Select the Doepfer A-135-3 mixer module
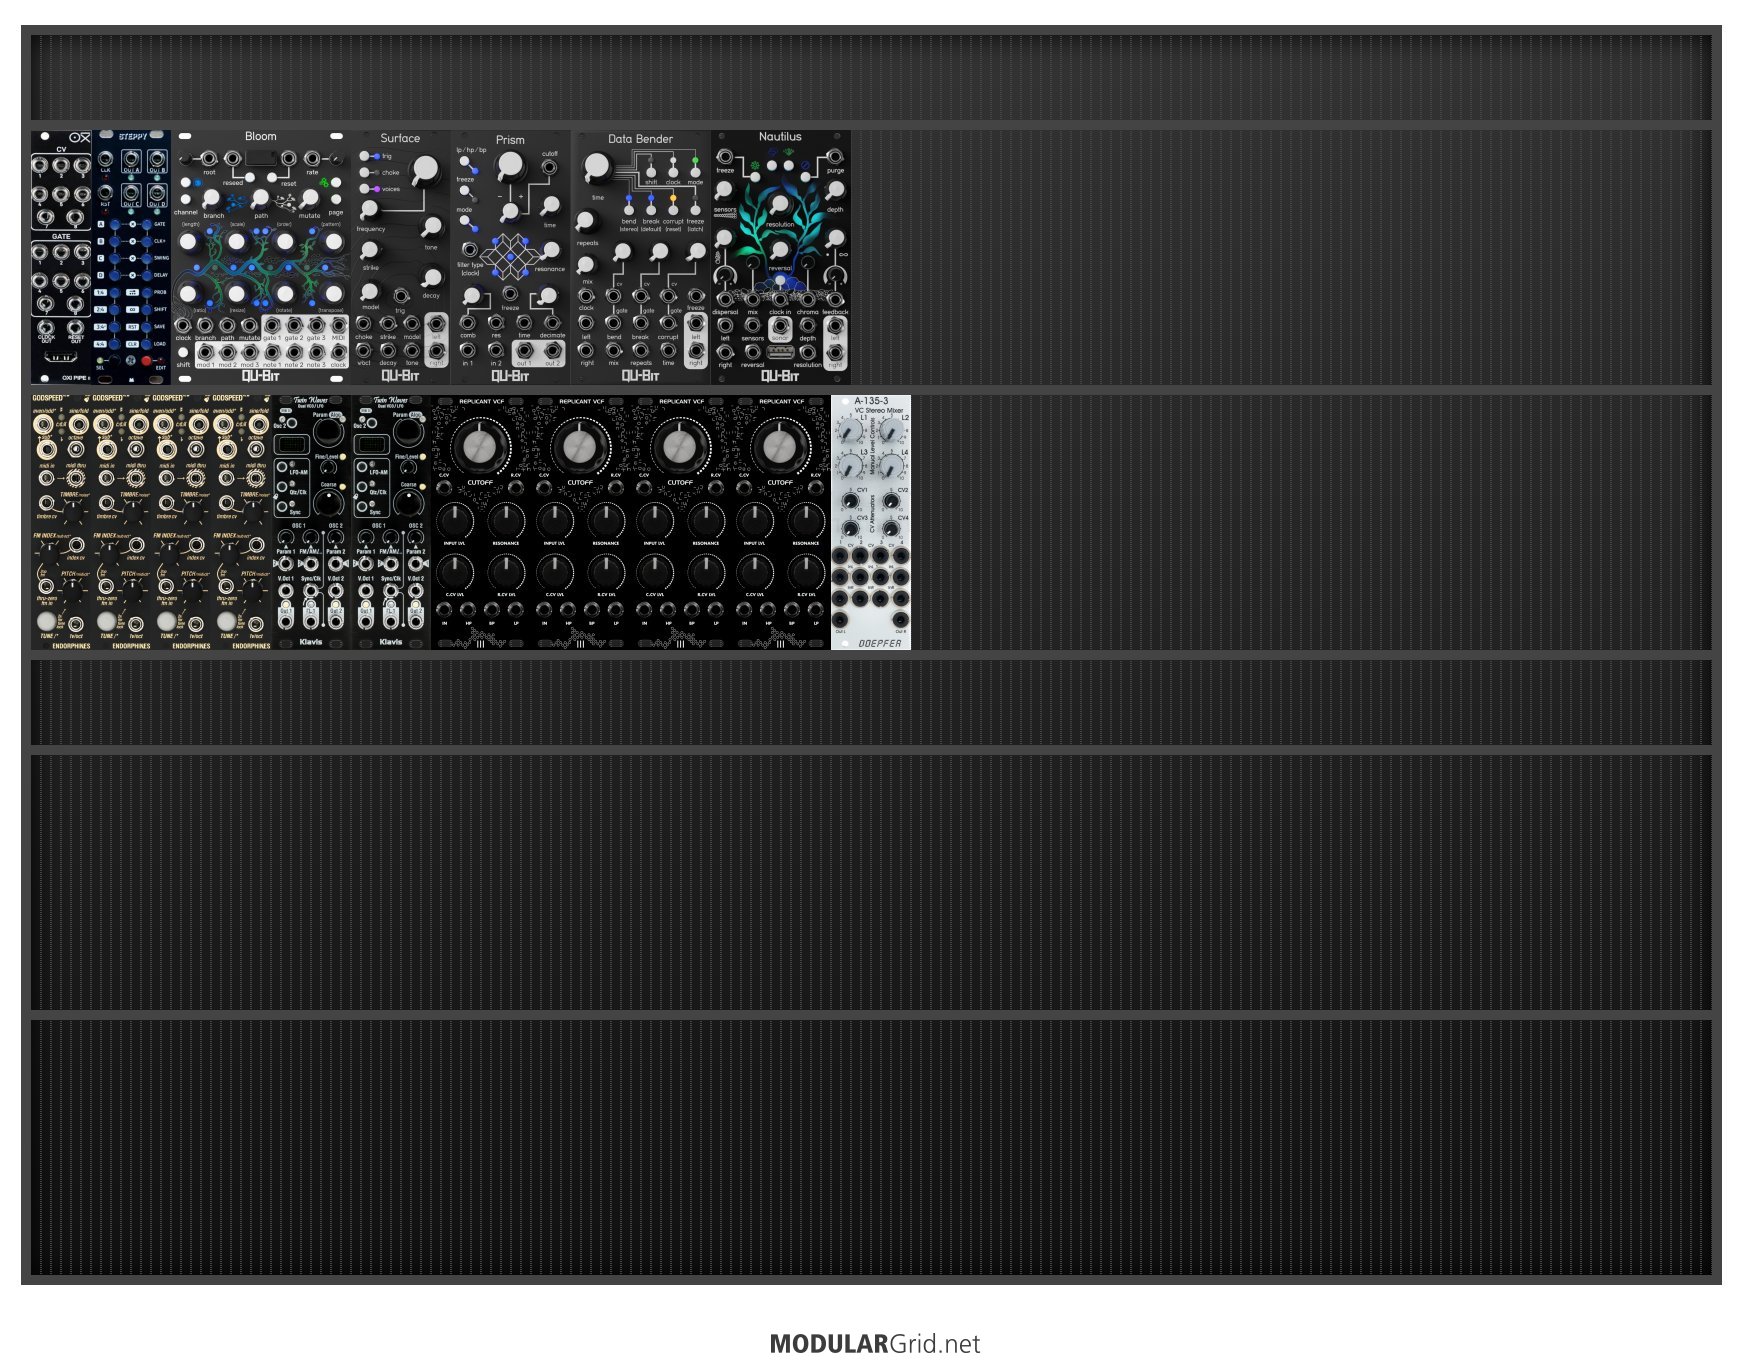This screenshot has height=1365, width=1752. 871,522
